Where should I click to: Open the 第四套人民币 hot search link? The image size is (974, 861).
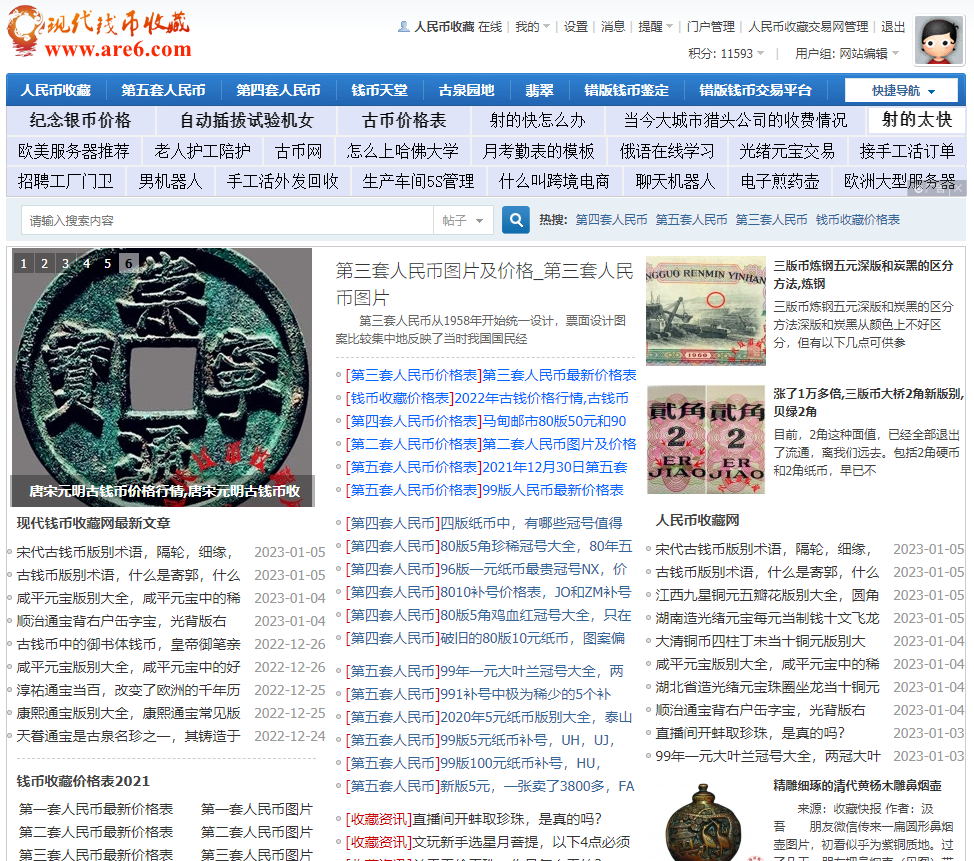click(x=611, y=220)
